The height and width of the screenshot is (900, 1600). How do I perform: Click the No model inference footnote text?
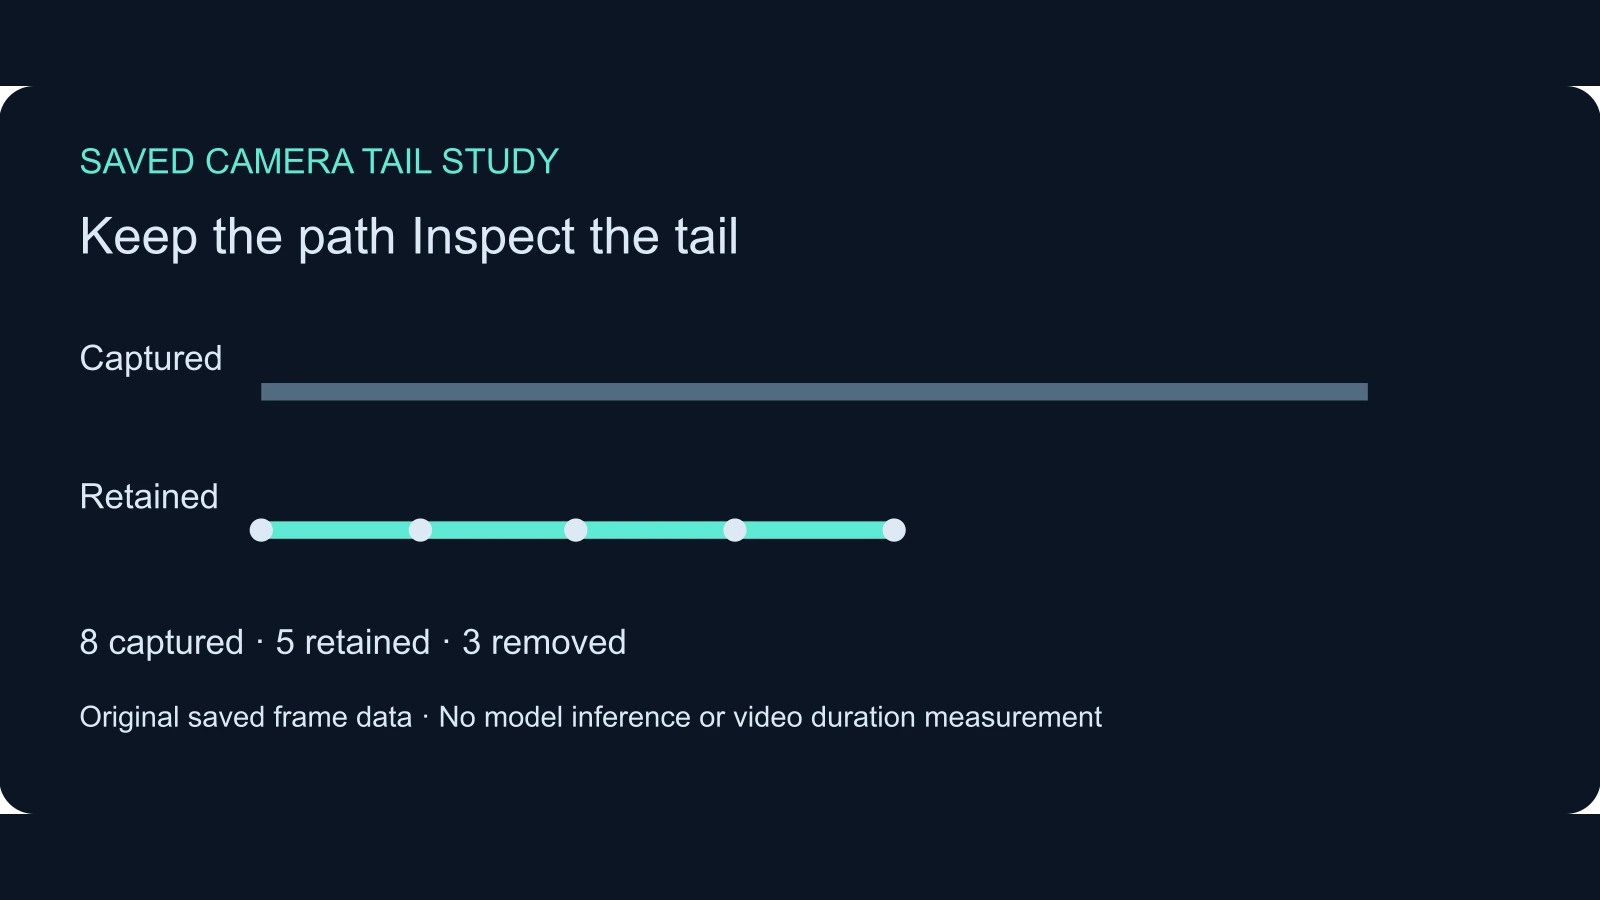[770, 717]
